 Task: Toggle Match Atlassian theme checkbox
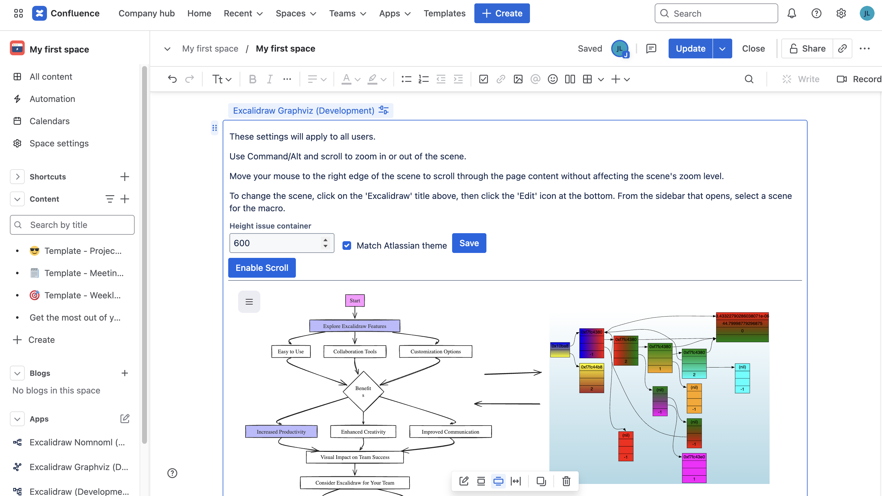(347, 246)
